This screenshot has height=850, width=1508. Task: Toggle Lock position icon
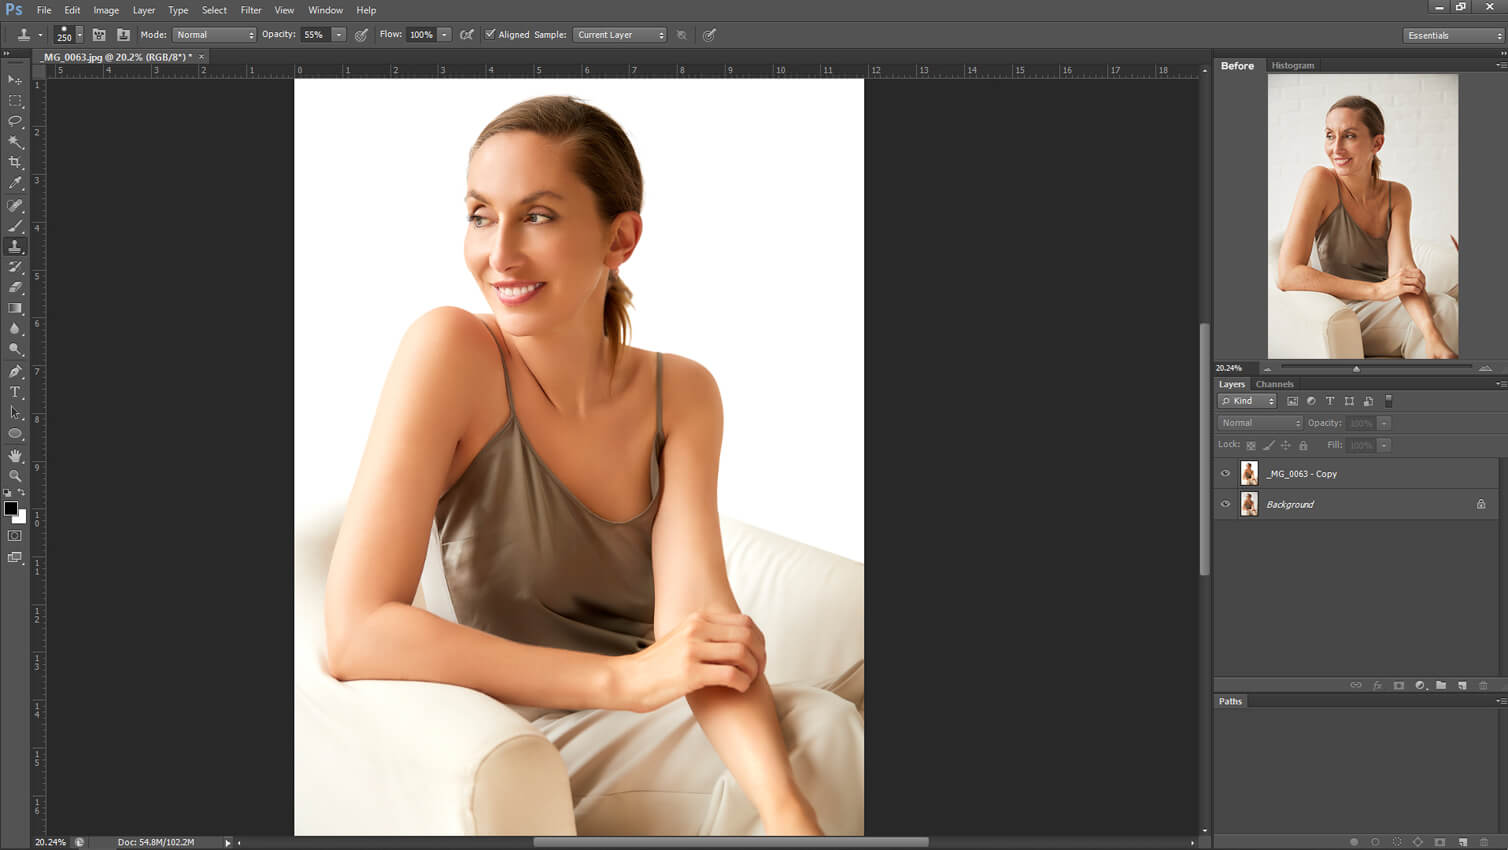click(x=1286, y=445)
